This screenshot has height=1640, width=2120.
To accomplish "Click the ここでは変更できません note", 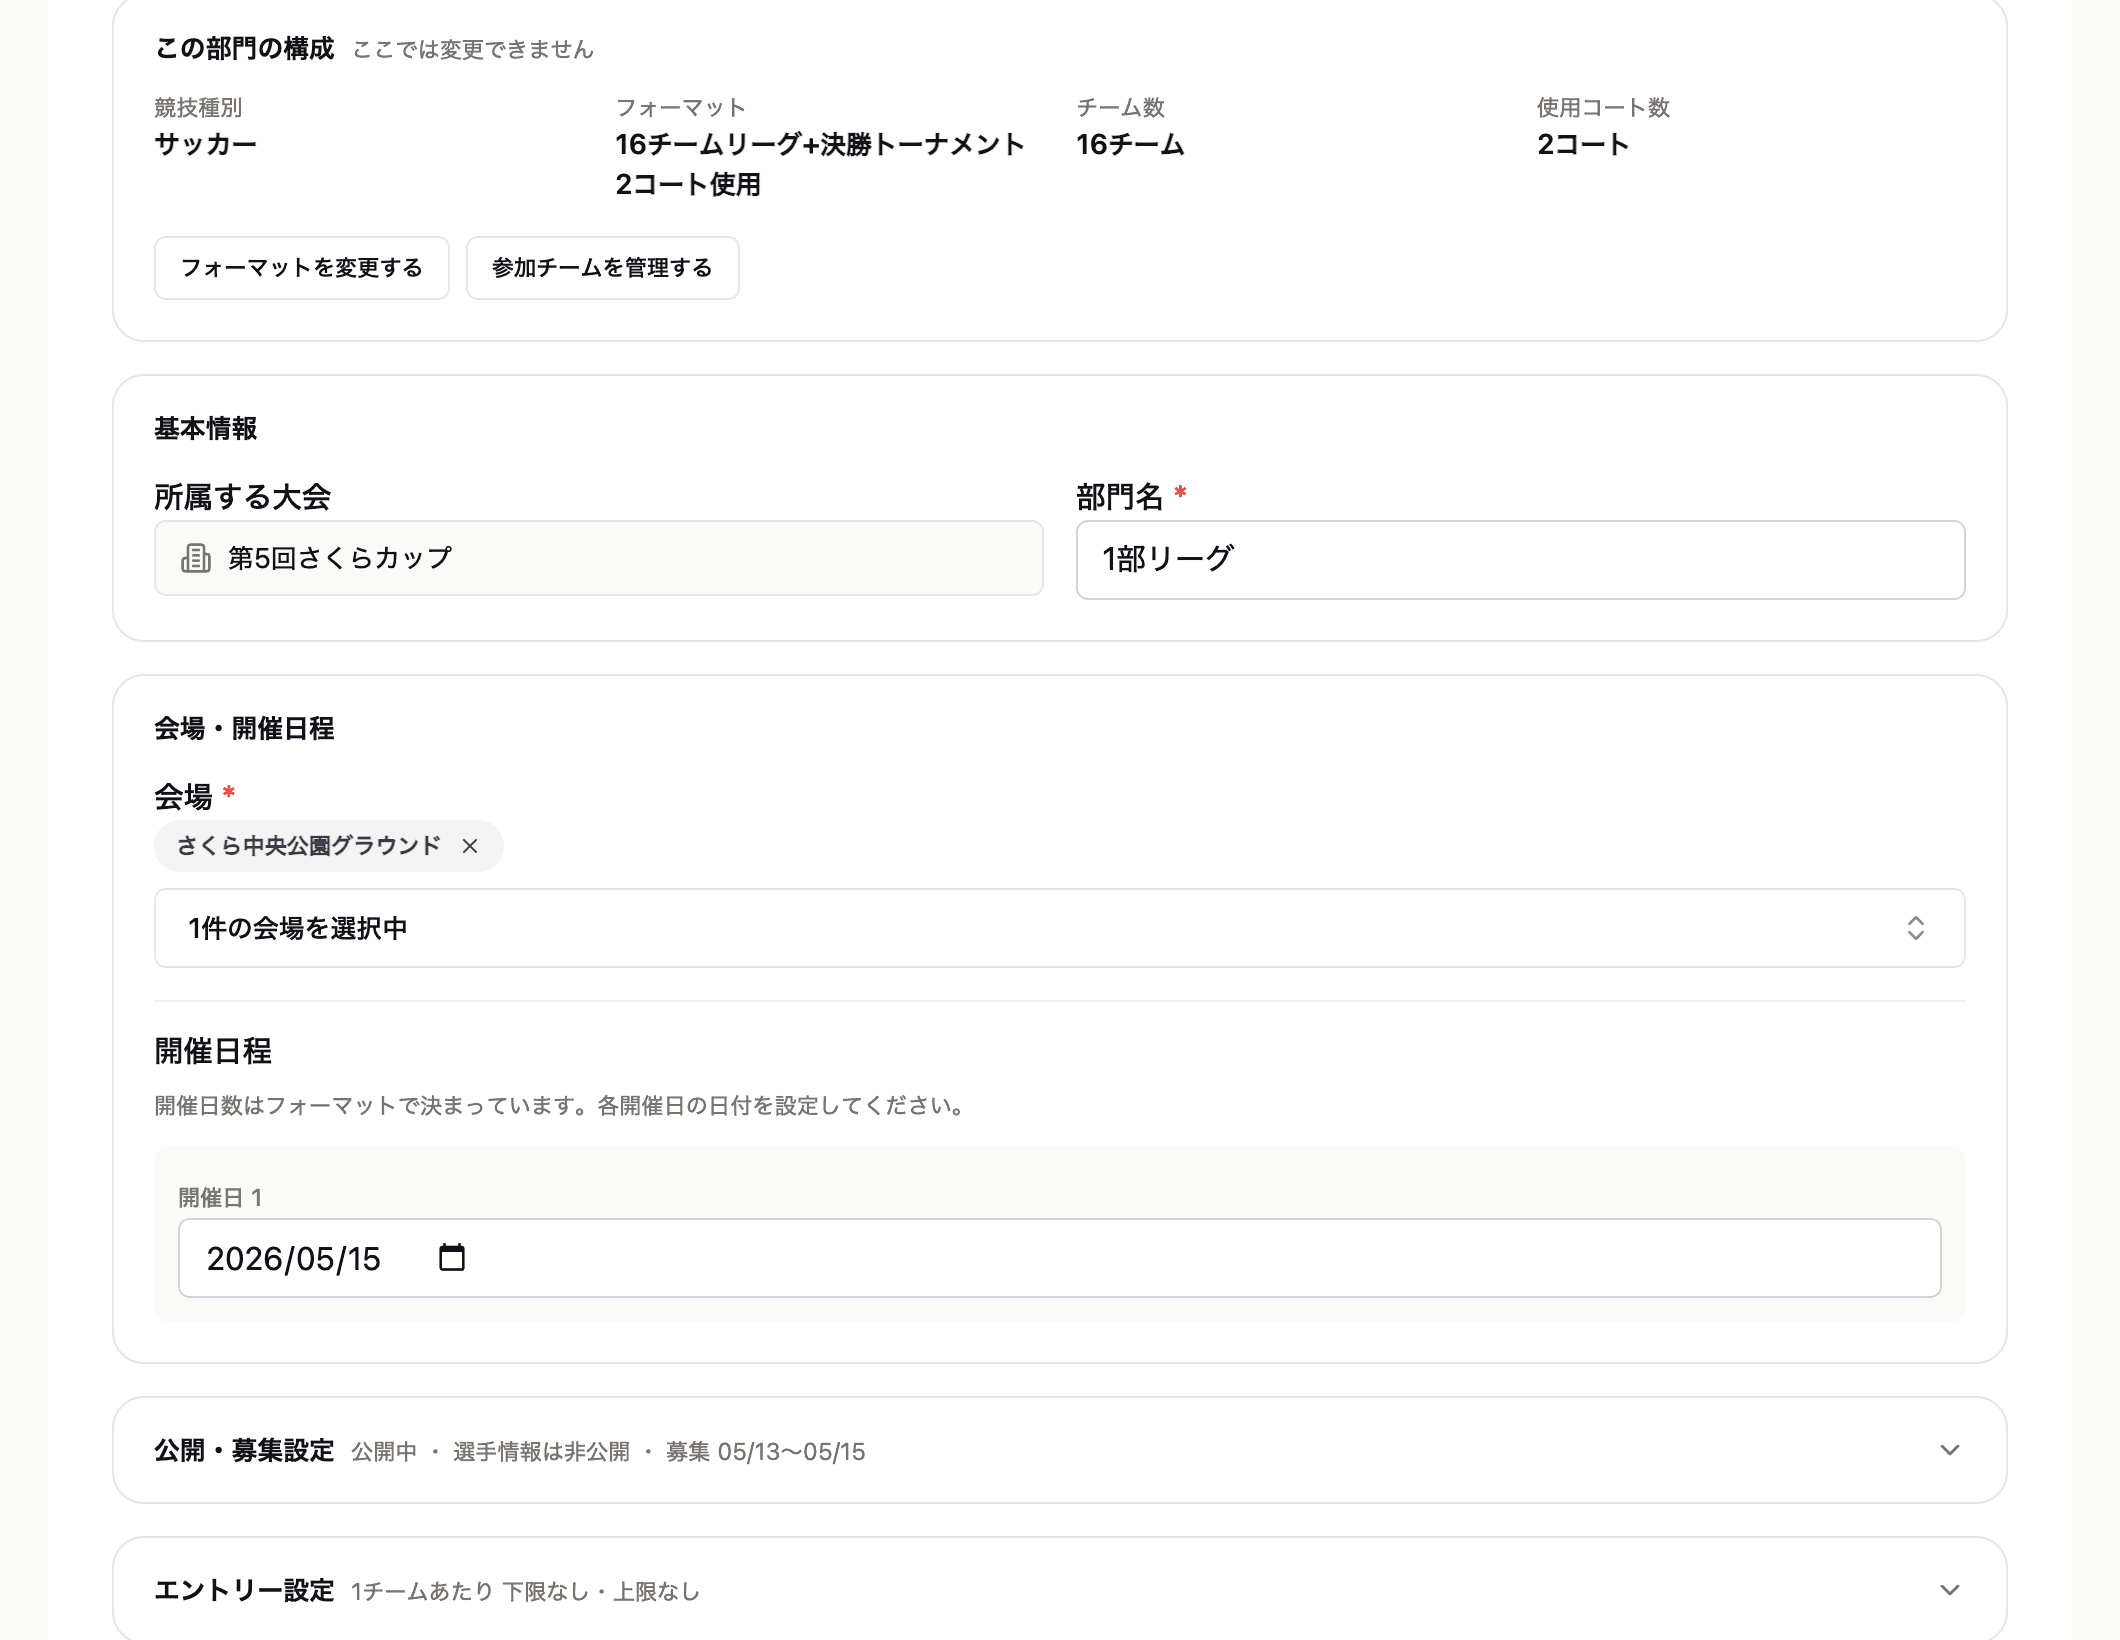I will click(x=473, y=50).
